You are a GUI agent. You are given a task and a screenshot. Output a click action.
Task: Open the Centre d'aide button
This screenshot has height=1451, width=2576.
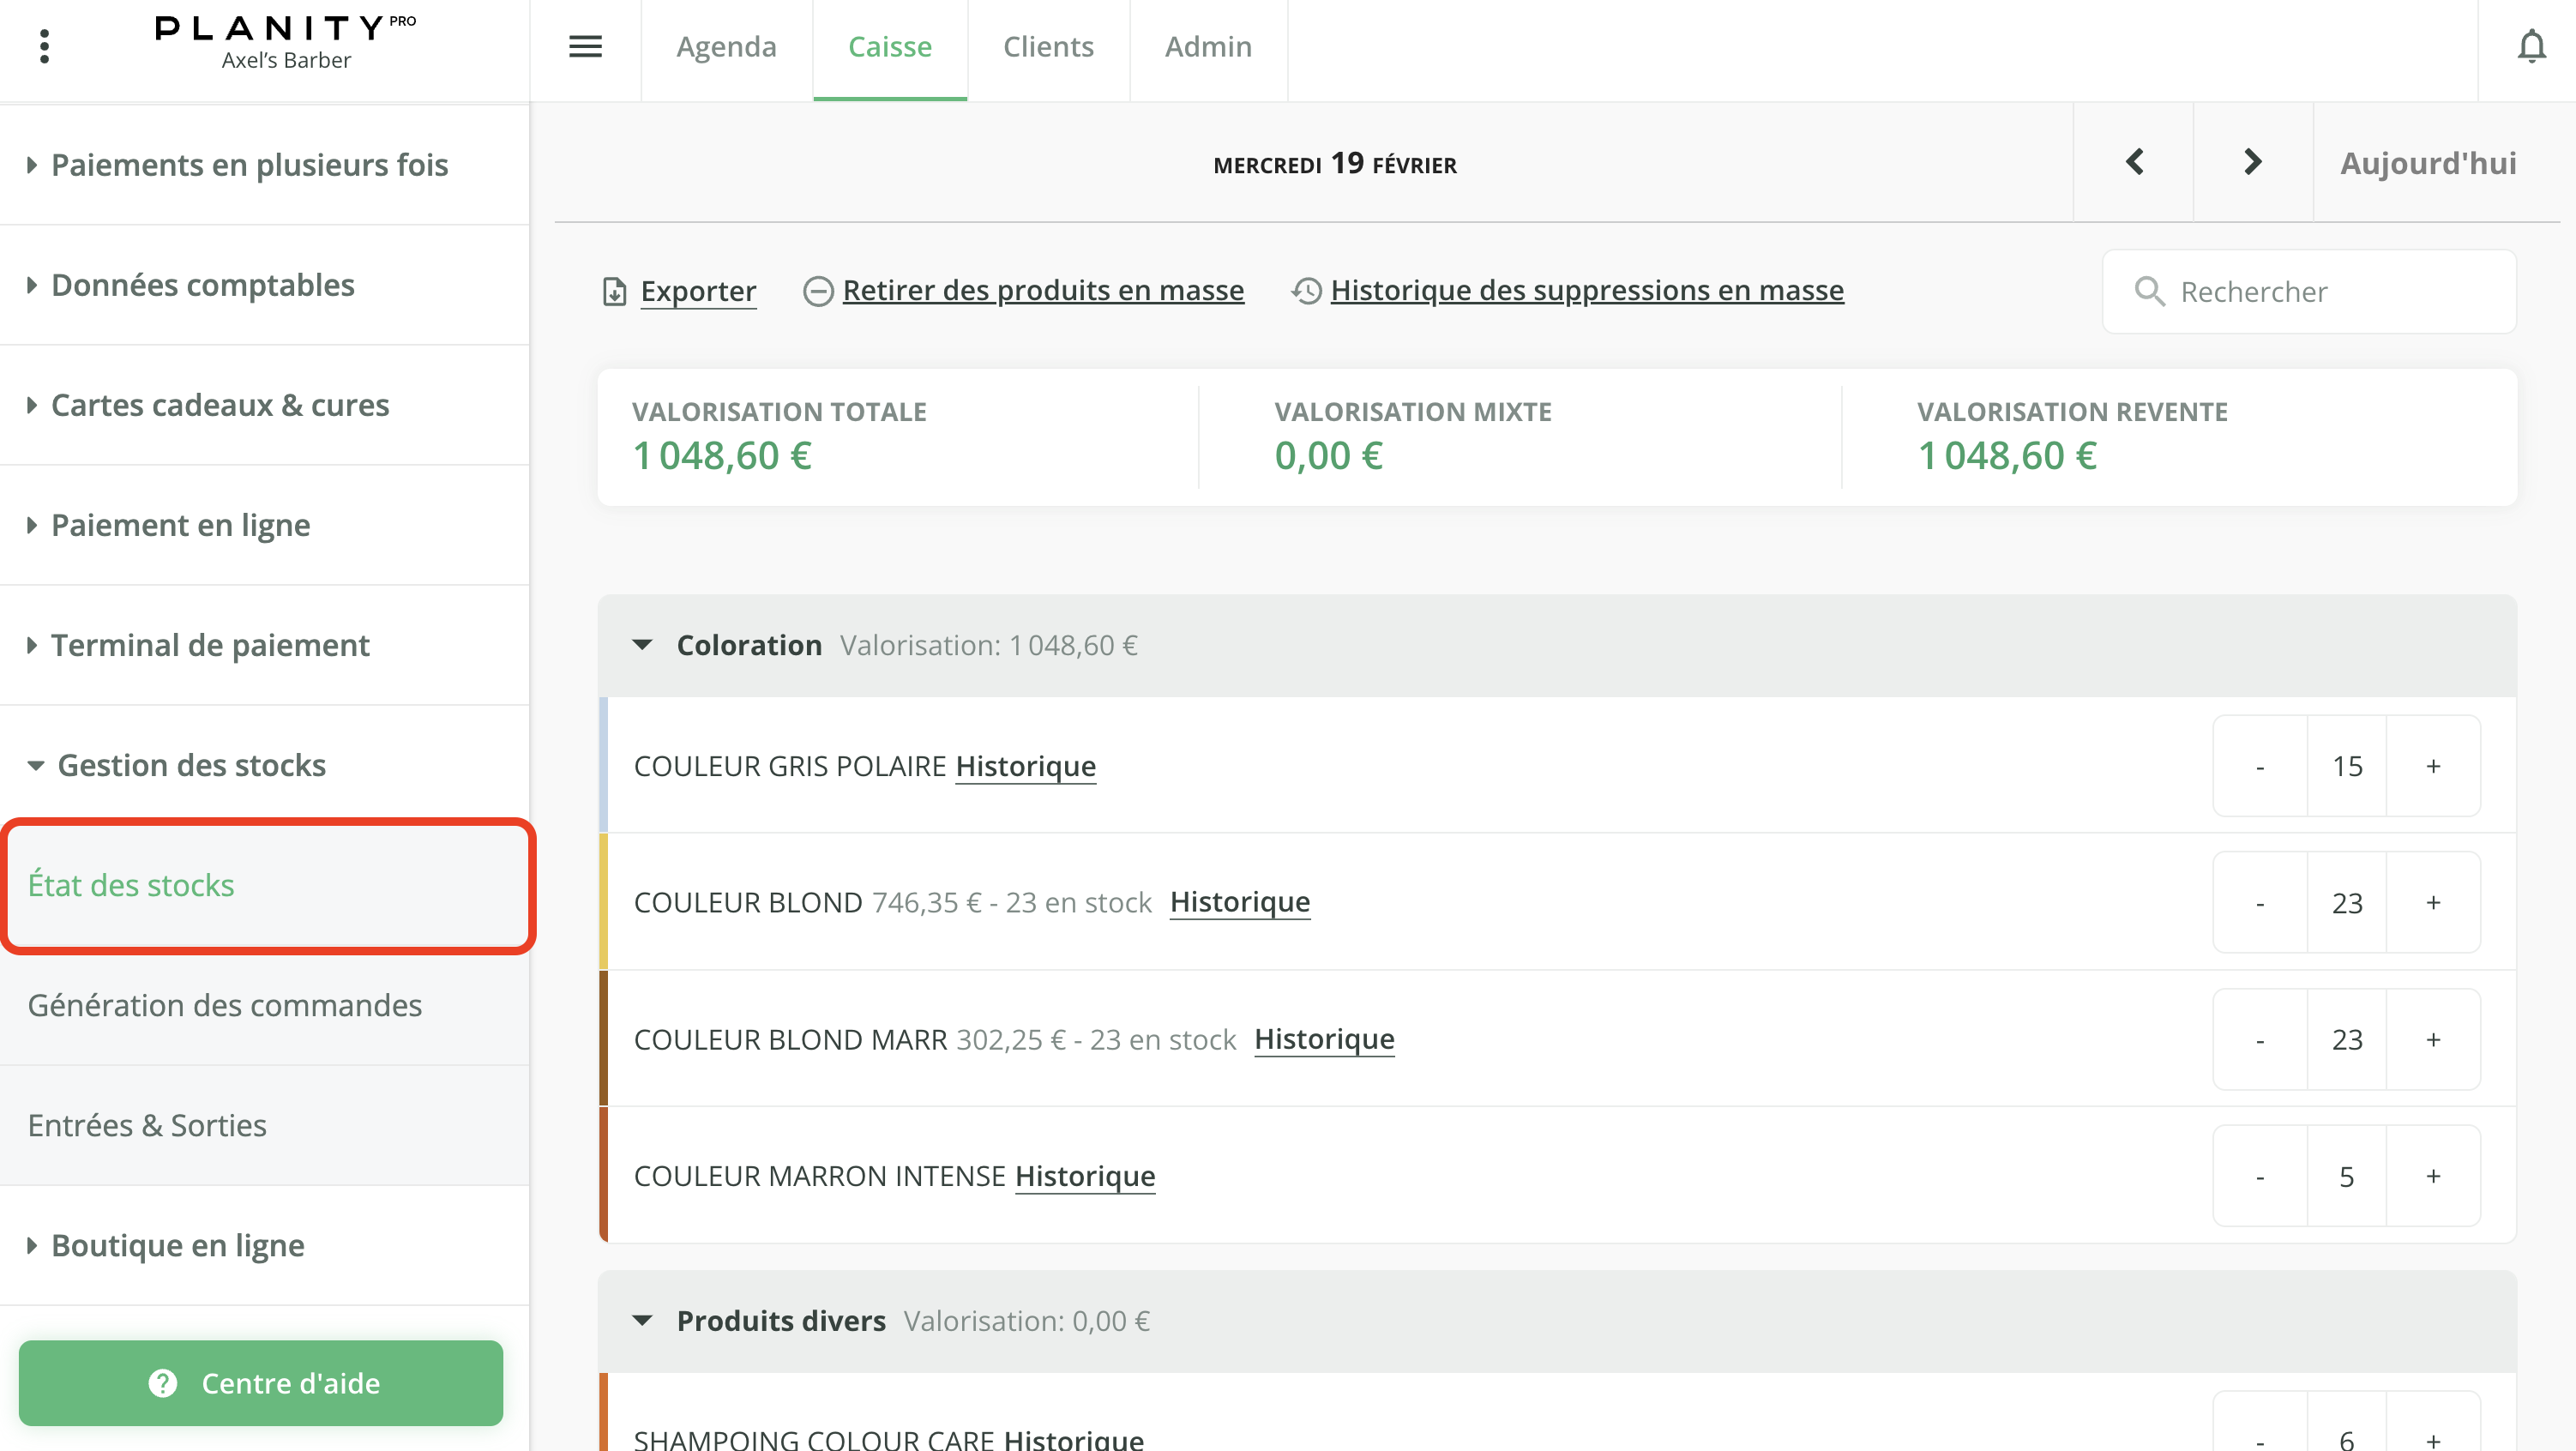(260, 1383)
